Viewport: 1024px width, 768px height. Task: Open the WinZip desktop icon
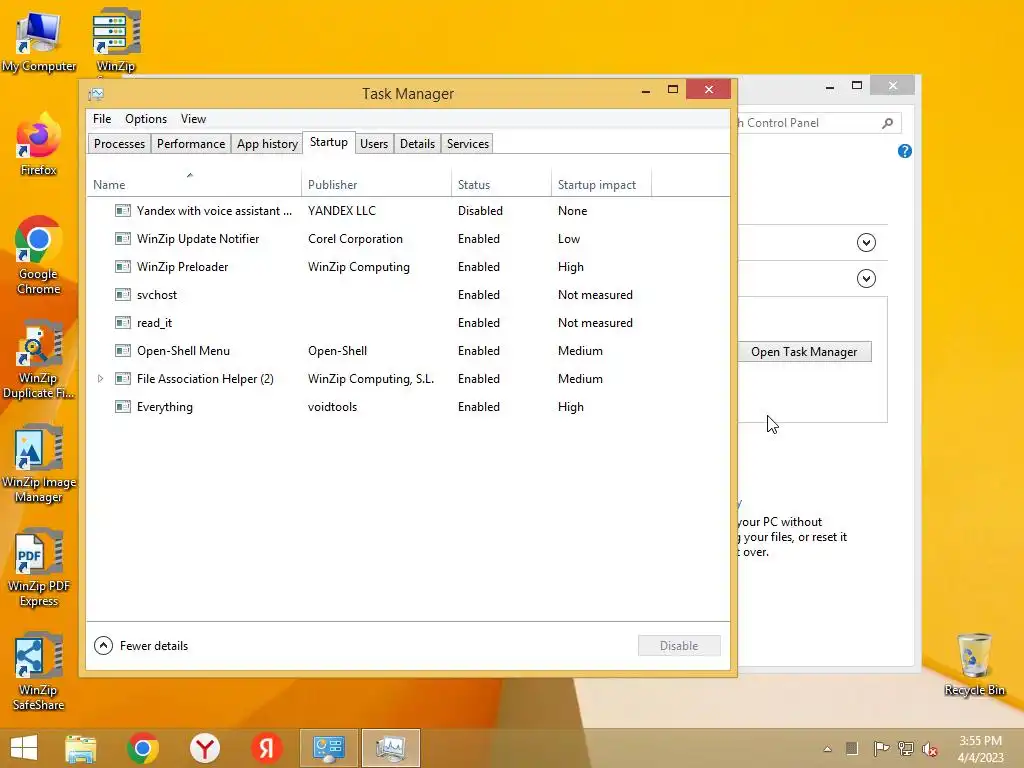(116, 40)
